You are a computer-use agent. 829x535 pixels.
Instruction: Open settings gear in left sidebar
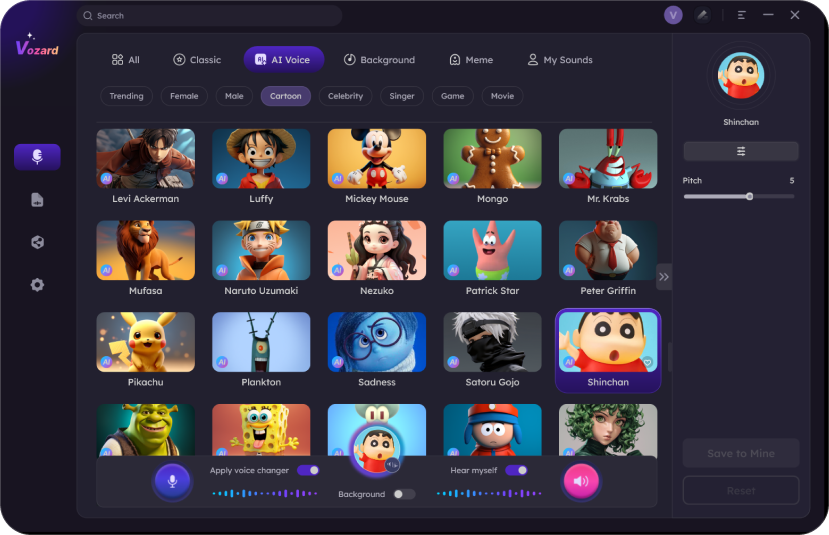[x=37, y=285]
